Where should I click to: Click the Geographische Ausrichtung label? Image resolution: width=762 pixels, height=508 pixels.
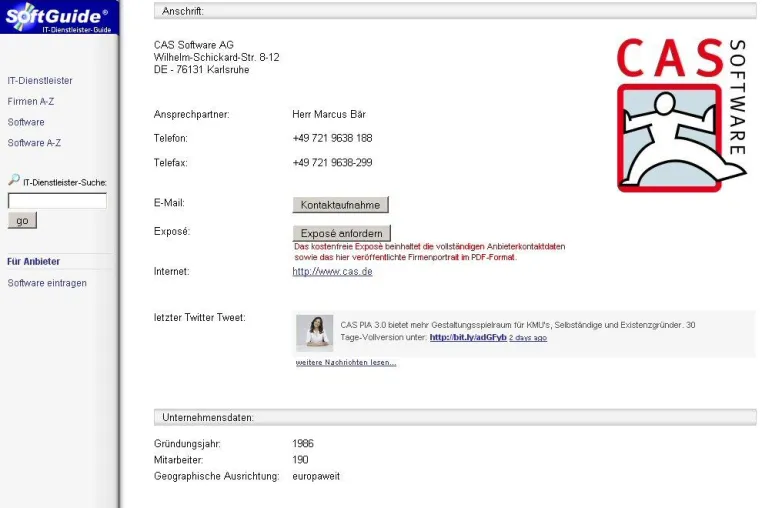click(x=217, y=476)
